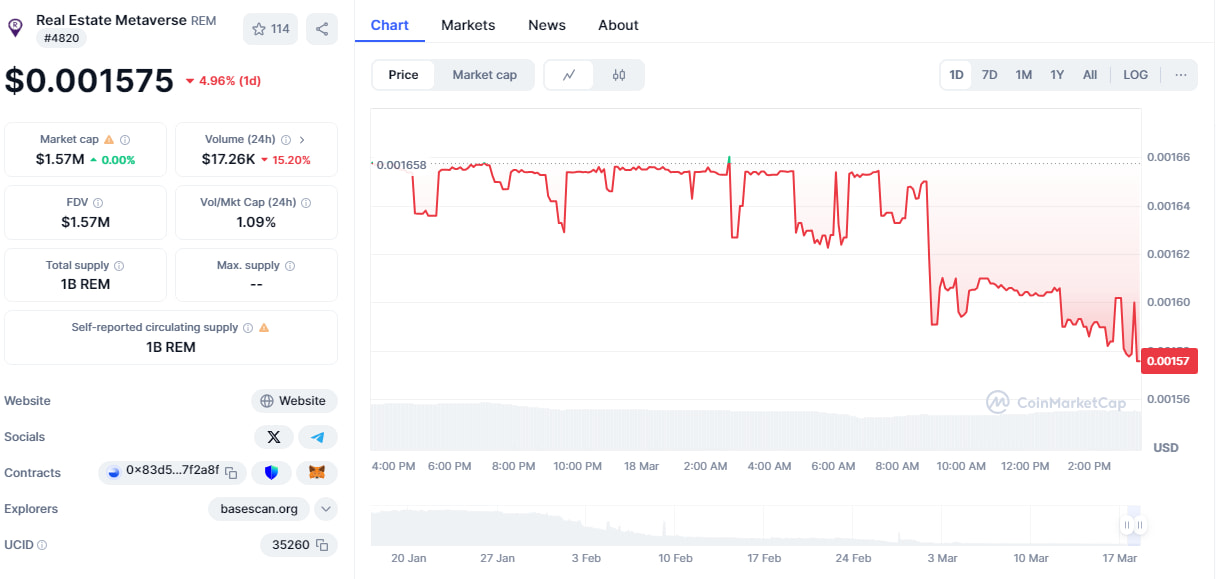Click the Max. supply info icon
The width and height of the screenshot is (1216, 579).
(x=290, y=266)
